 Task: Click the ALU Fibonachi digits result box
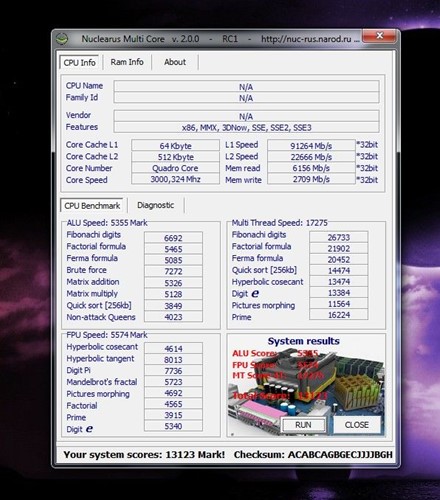[x=173, y=238]
